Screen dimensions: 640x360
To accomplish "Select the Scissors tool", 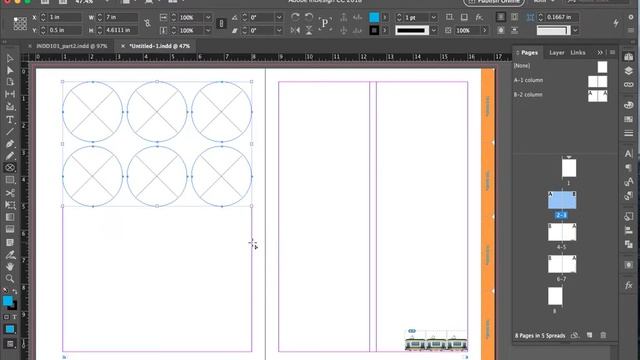I will tap(10, 193).
